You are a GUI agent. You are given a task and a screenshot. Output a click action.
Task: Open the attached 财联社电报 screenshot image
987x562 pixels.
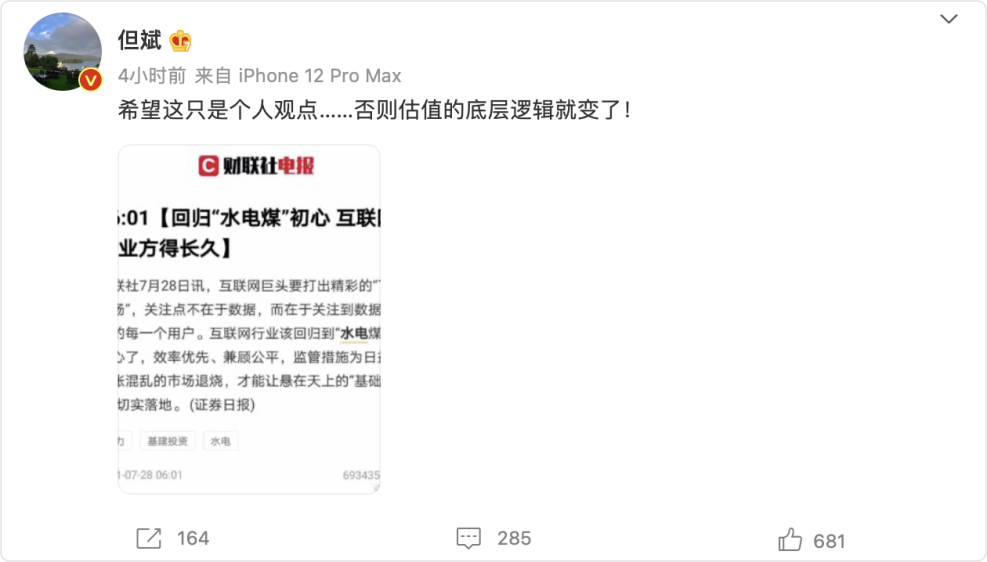(x=249, y=319)
